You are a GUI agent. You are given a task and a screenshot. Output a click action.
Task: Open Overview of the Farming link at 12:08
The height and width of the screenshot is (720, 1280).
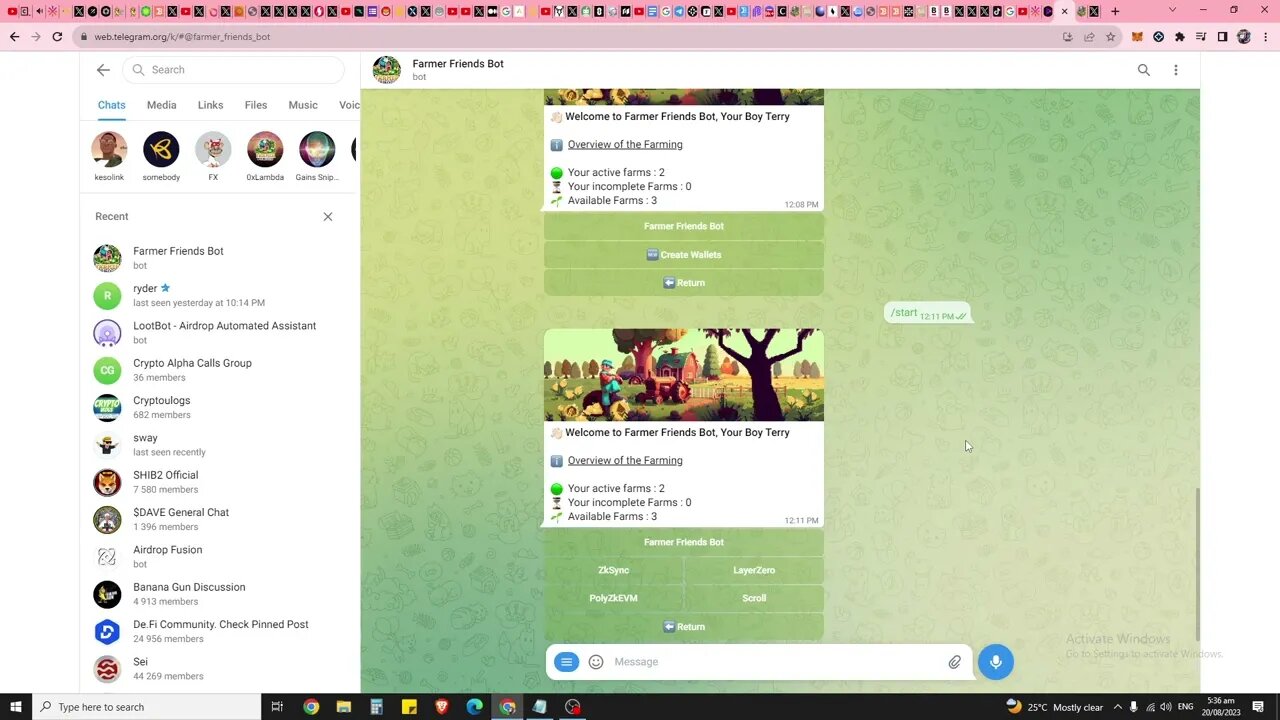tap(625, 145)
